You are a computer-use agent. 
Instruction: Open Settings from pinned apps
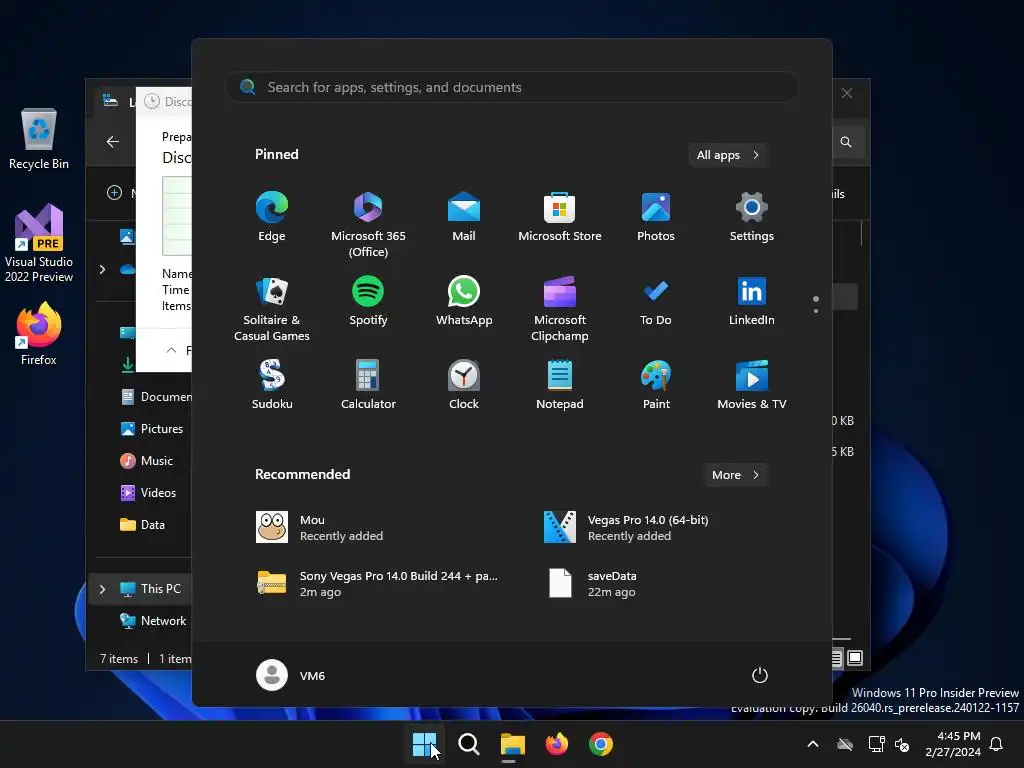tap(752, 217)
